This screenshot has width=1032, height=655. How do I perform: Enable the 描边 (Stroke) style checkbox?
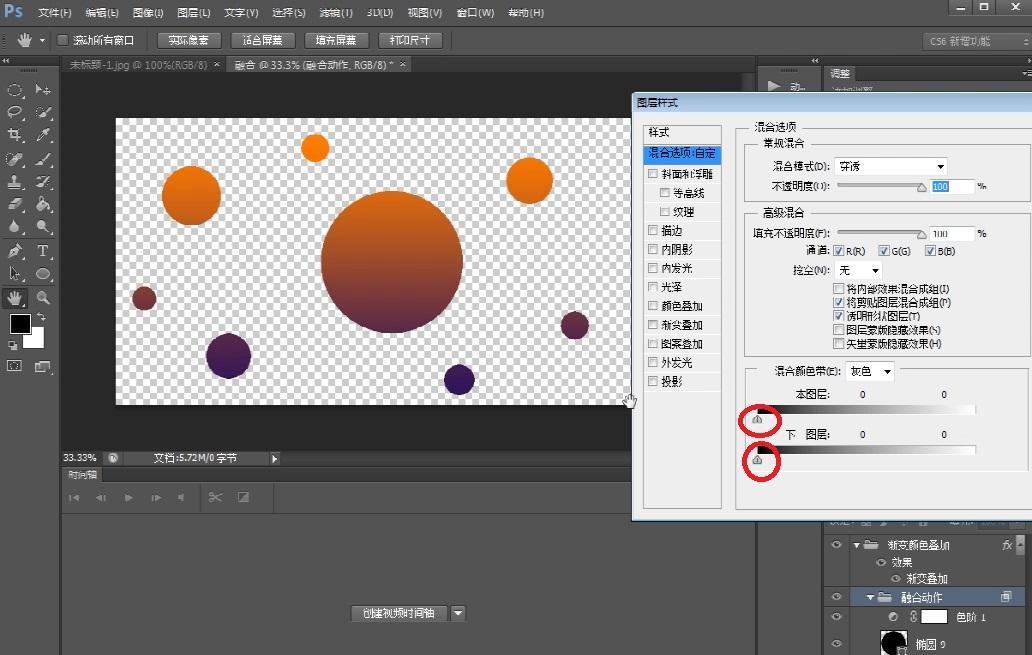653,231
